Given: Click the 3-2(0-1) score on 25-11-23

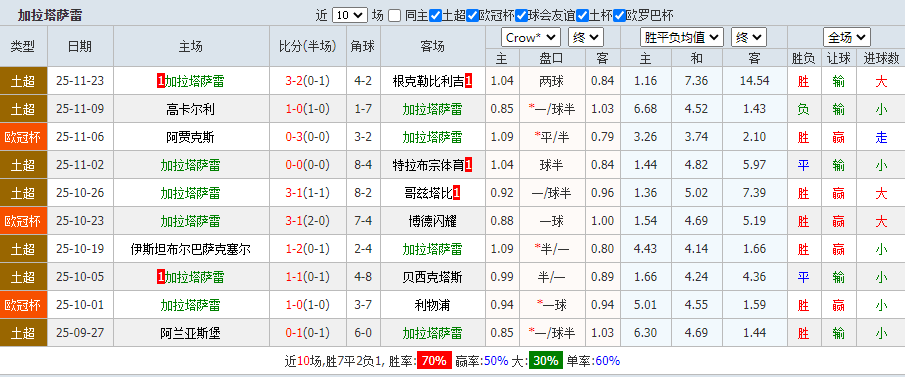Looking at the screenshot, I should click(x=308, y=81).
